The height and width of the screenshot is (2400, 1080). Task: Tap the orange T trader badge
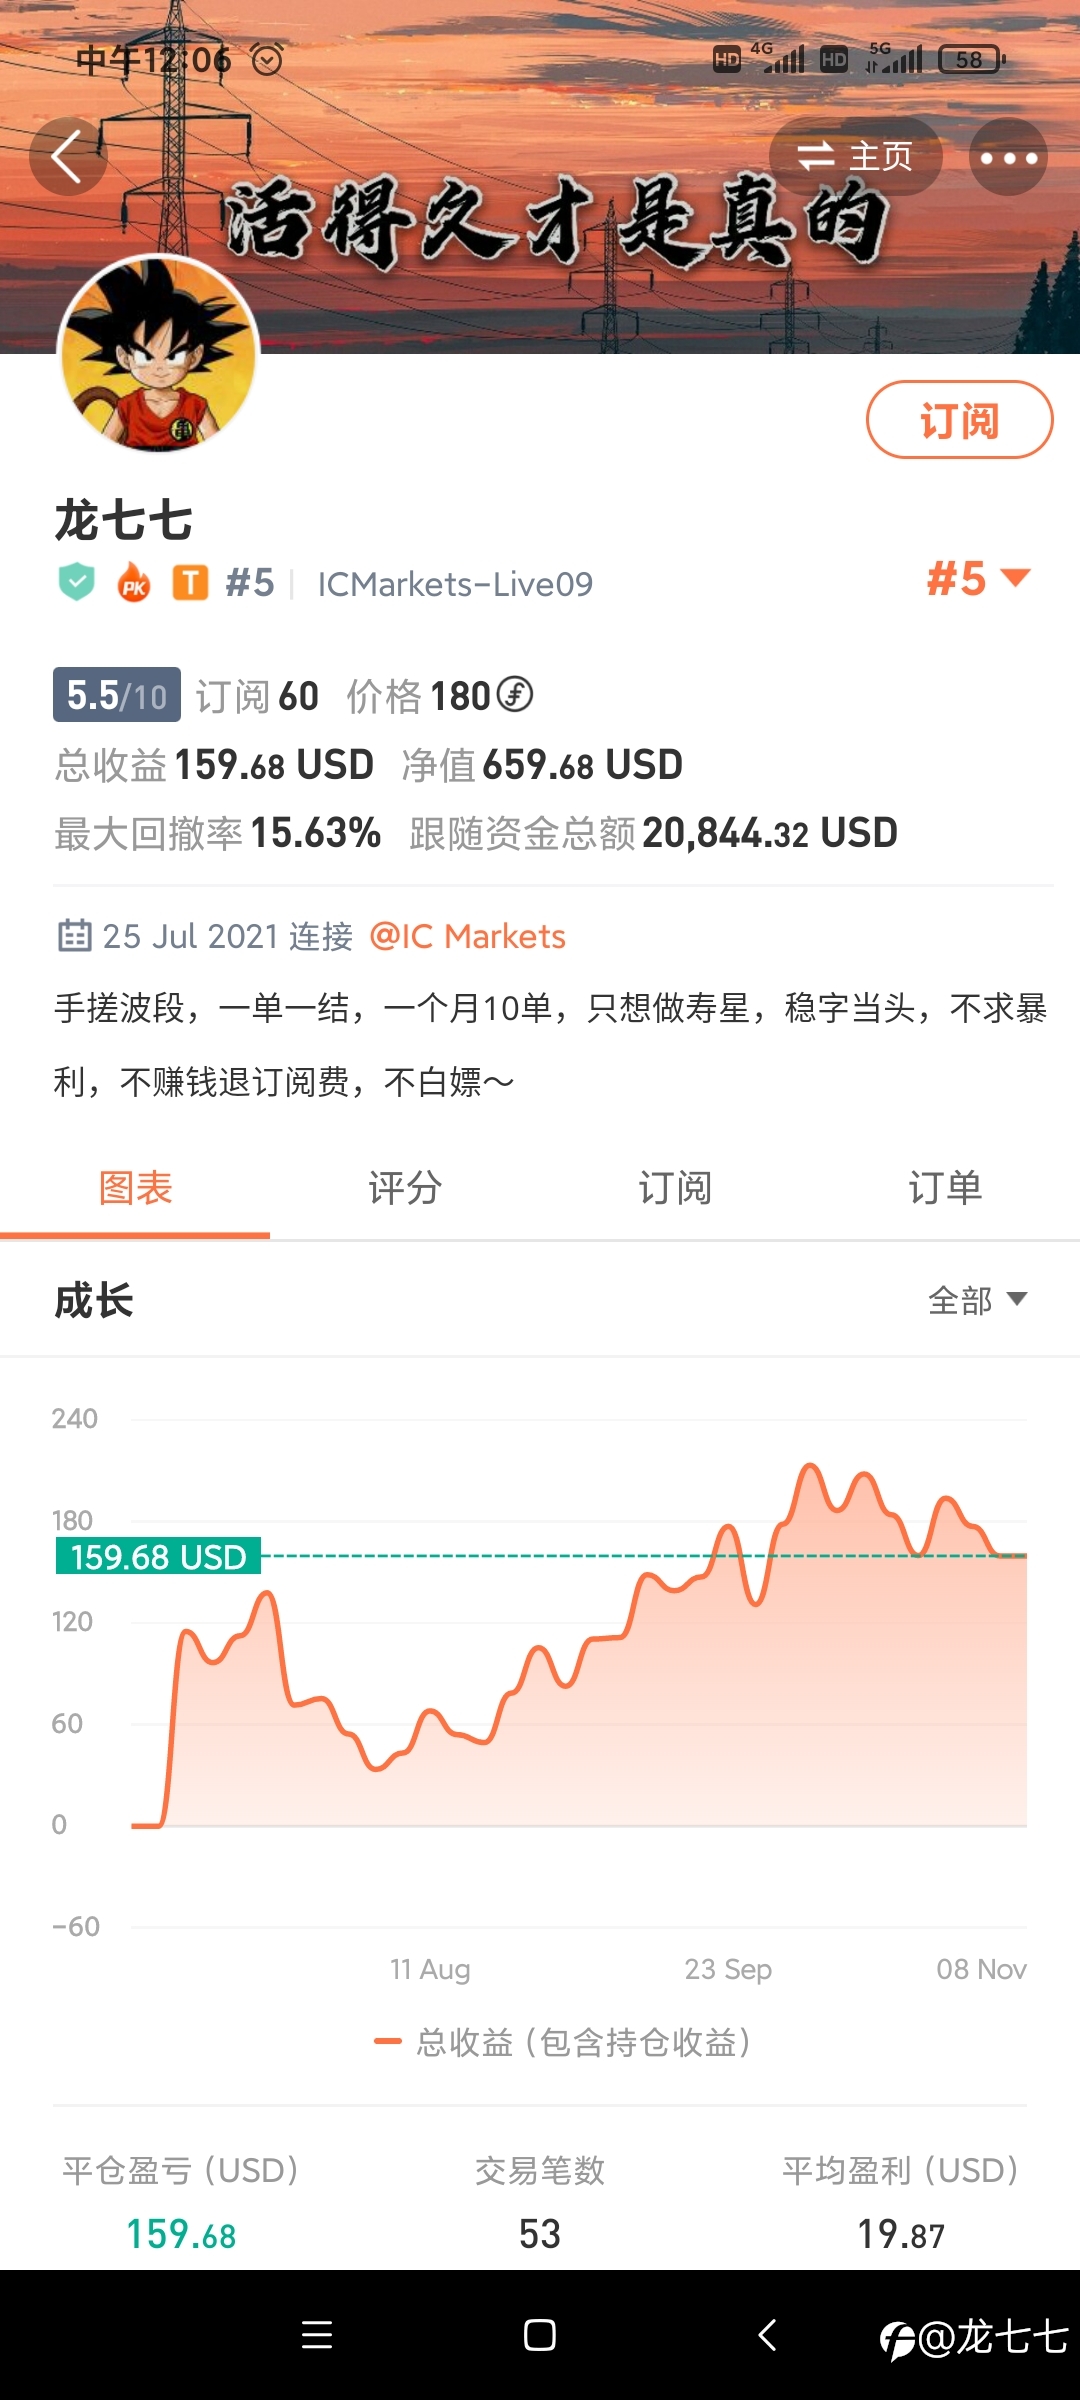[x=191, y=582]
